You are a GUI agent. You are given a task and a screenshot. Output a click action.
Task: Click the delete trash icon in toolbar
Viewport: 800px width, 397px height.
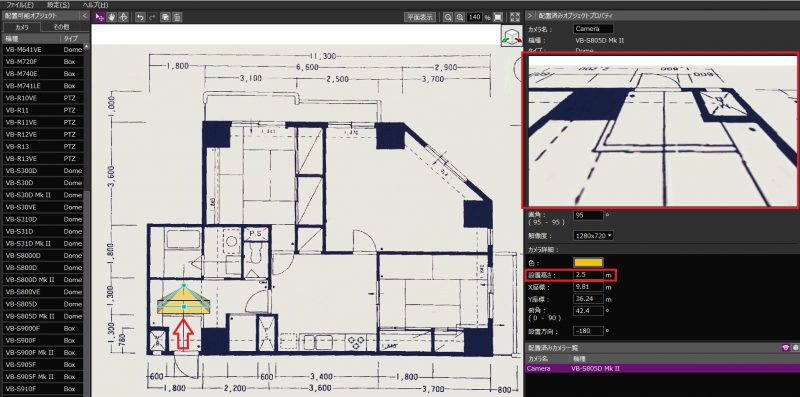(x=177, y=17)
